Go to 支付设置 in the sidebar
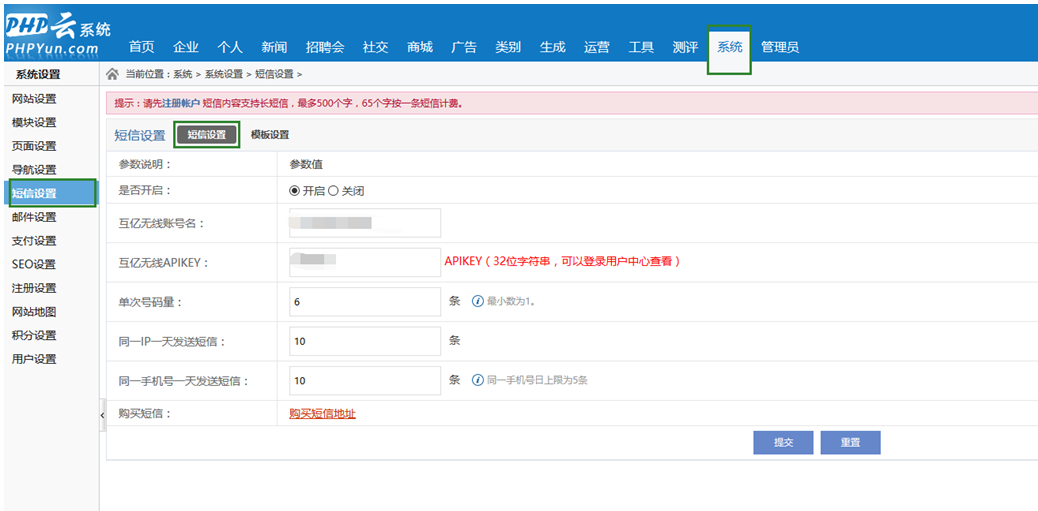 (34, 241)
